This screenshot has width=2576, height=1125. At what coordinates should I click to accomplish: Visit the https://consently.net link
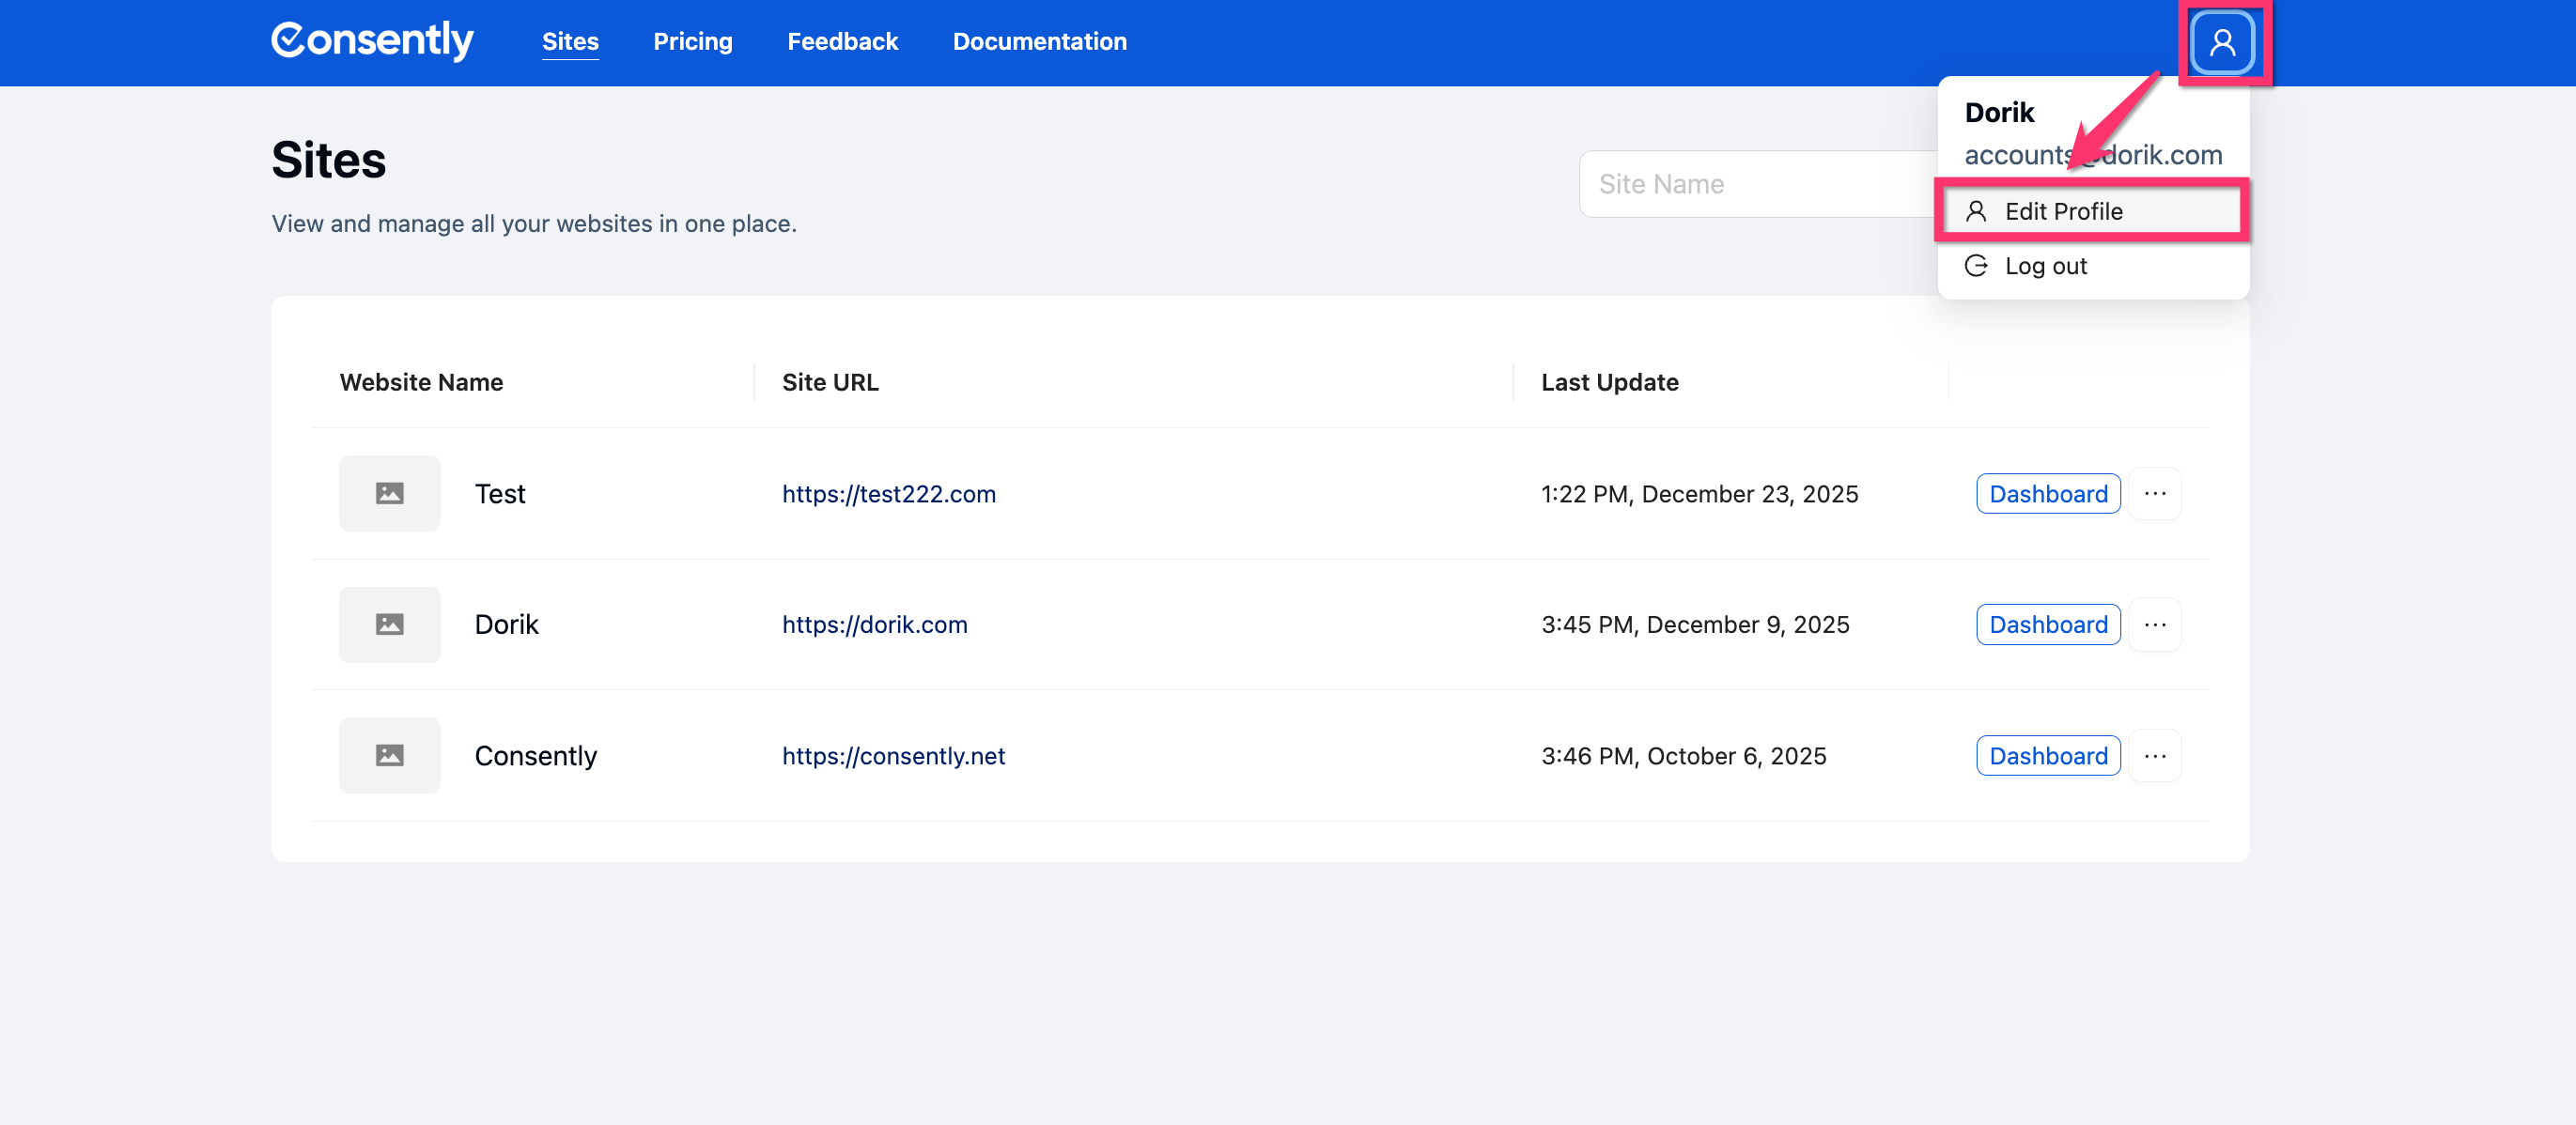click(893, 756)
